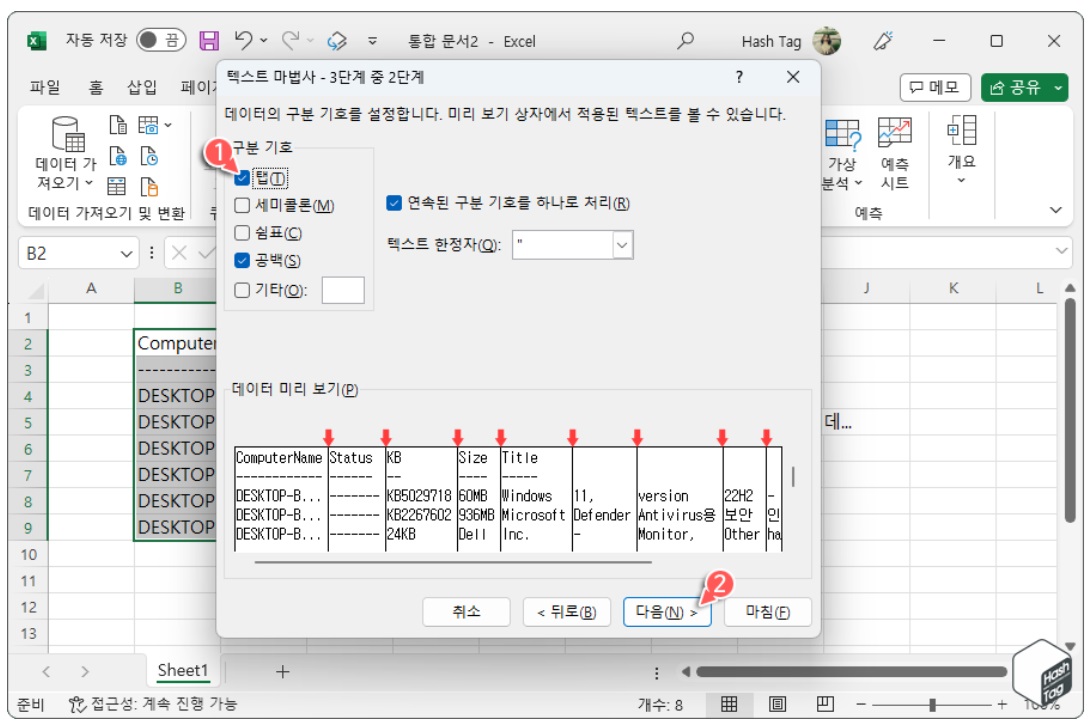
Task: Expand the 가상 분석 dropdown arrow
Action: click(858, 183)
